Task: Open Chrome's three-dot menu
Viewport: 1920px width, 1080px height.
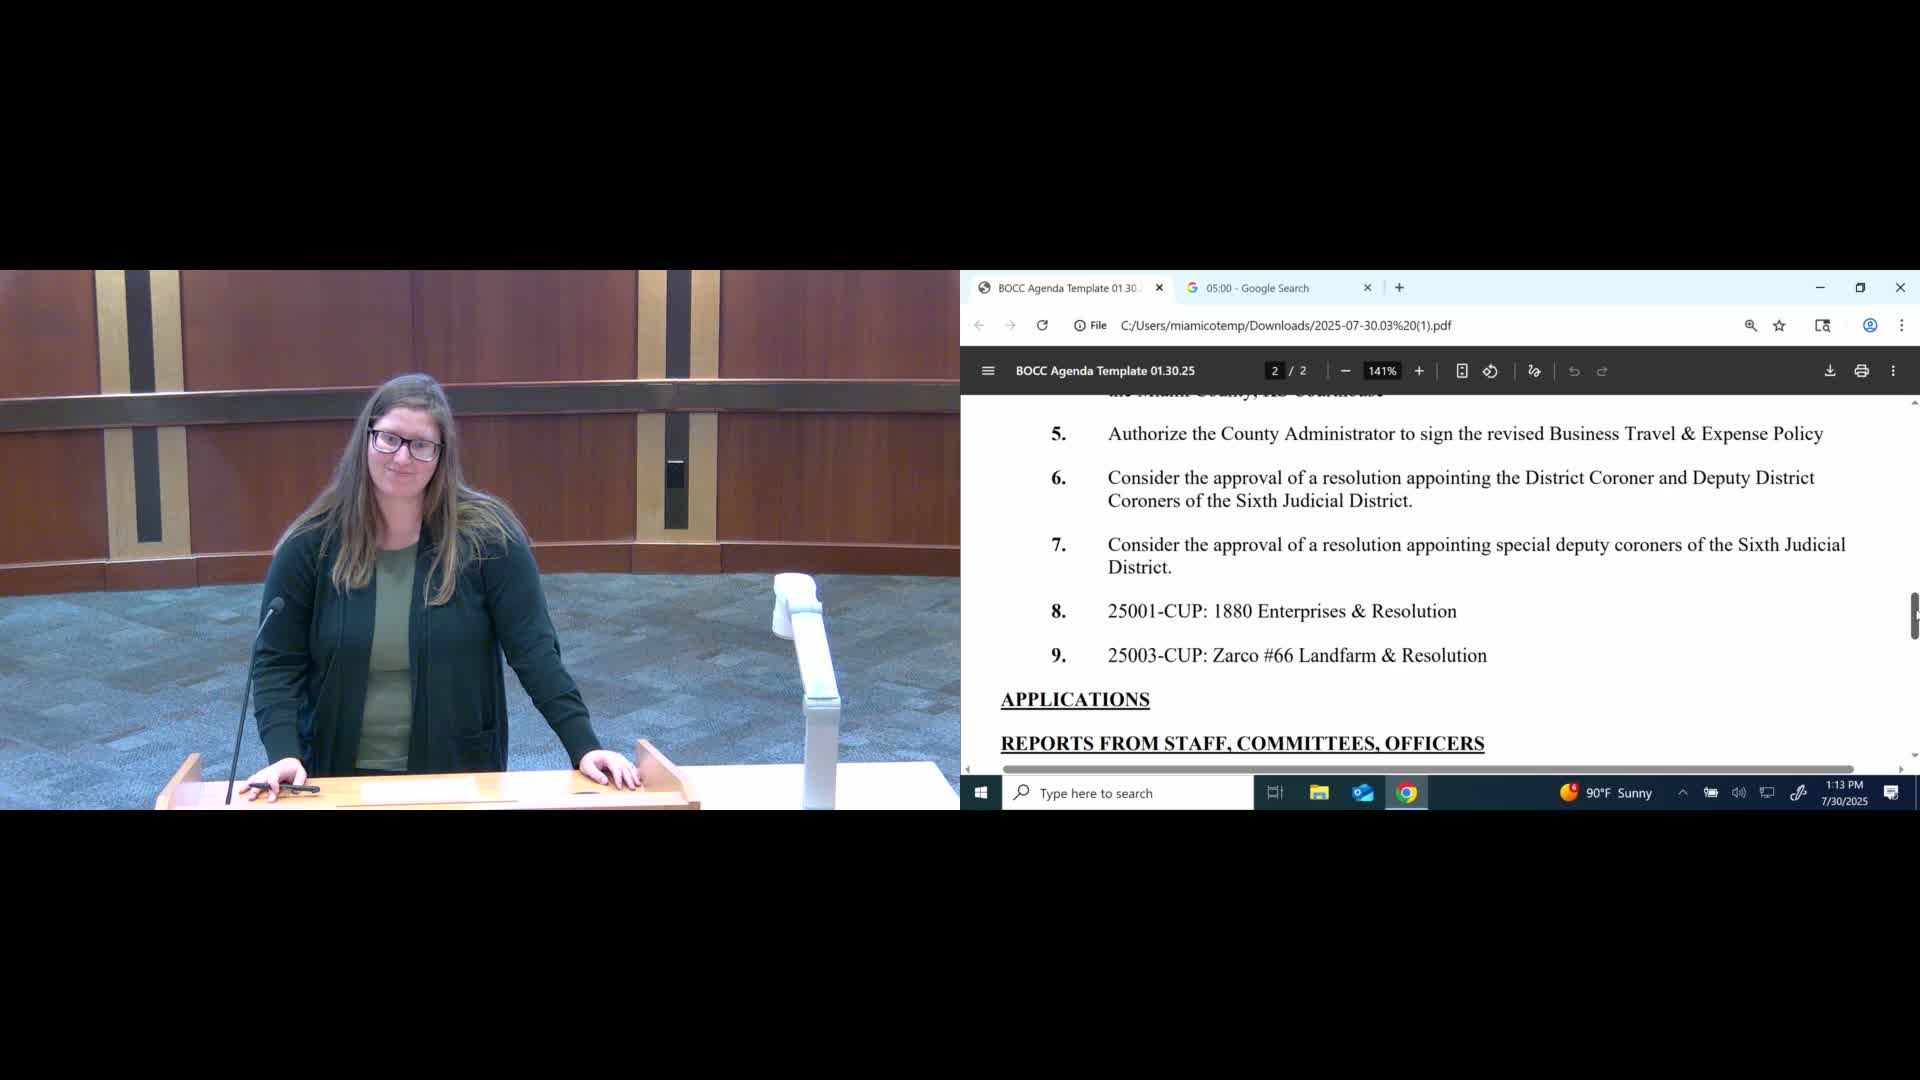Action: coord(1901,326)
